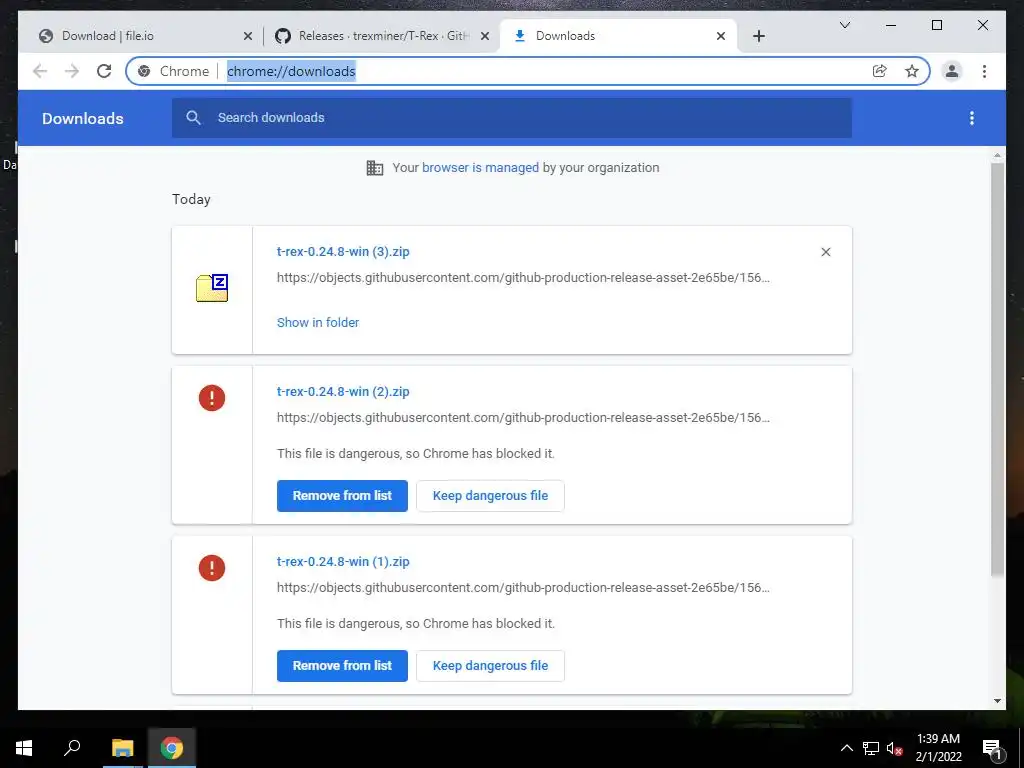Click the chrome://downloads address field
The image size is (1024, 768).
(291, 71)
